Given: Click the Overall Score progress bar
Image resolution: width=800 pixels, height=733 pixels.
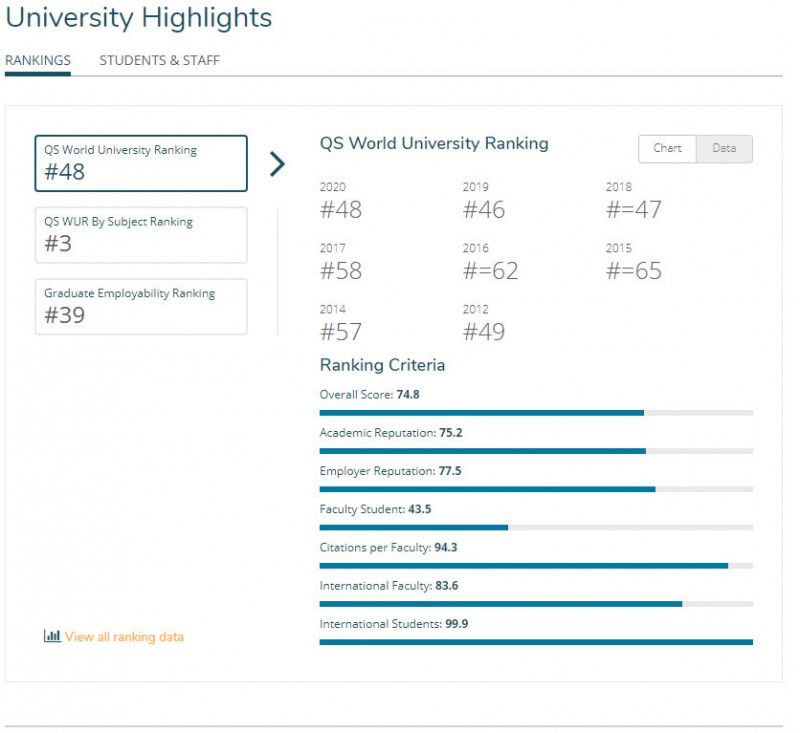Looking at the screenshot, I should 536,413.
